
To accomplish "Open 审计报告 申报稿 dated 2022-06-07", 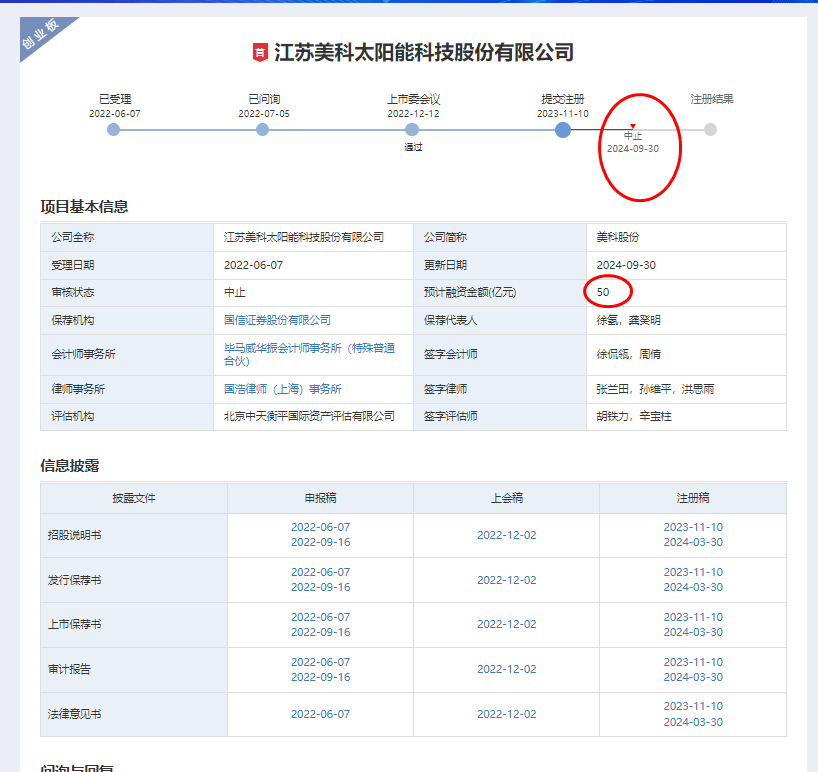I will pos(320,662).
